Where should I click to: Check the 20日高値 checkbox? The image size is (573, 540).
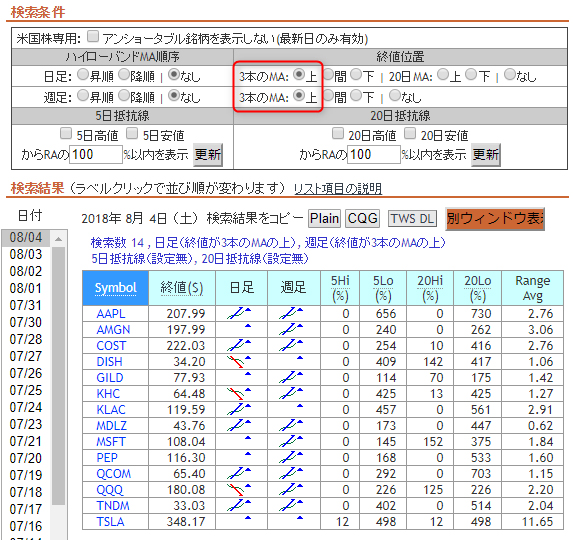338,133
